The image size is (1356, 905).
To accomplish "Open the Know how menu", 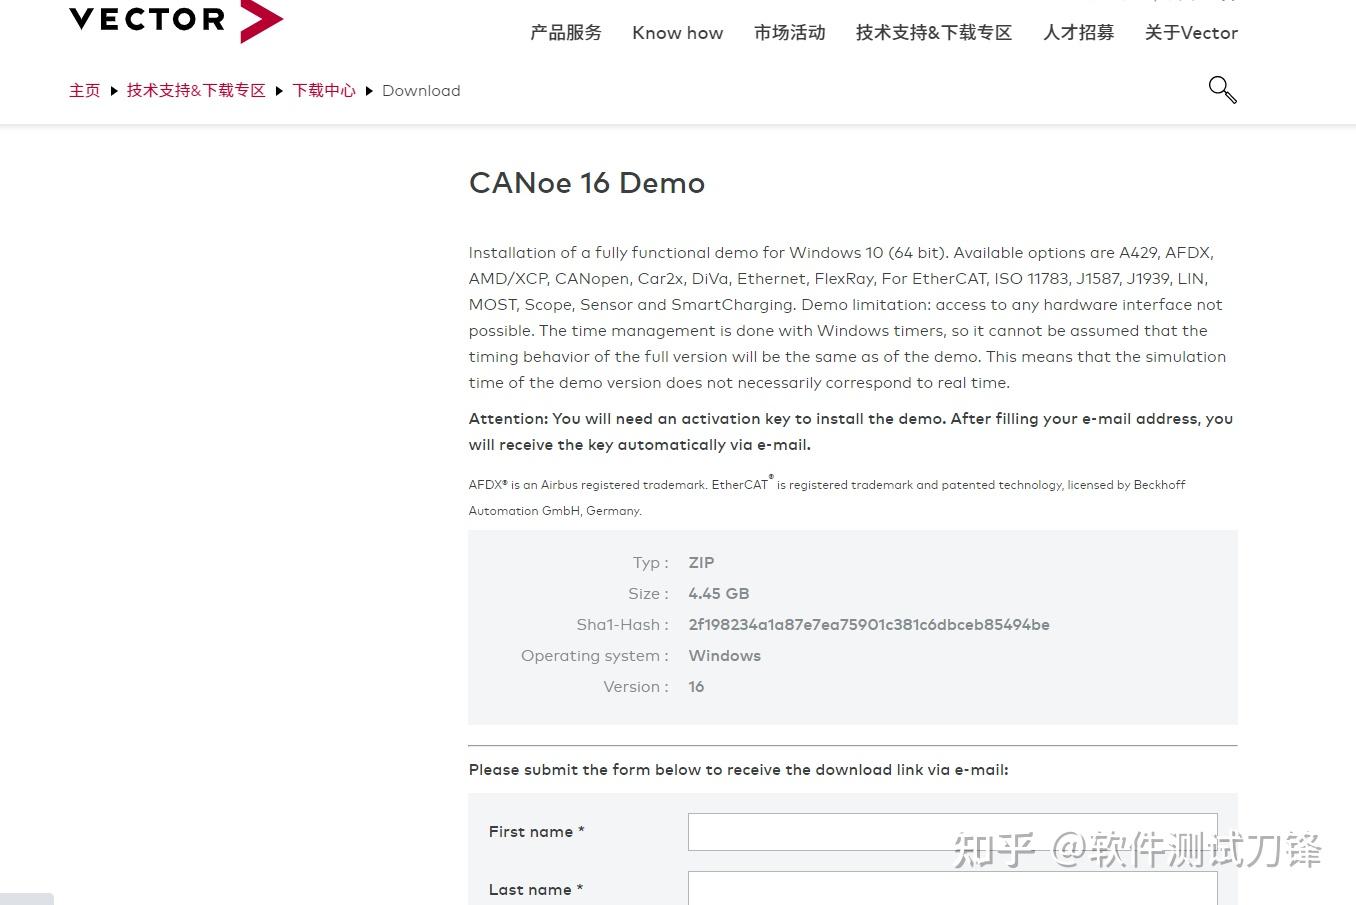I will [677, 32].
